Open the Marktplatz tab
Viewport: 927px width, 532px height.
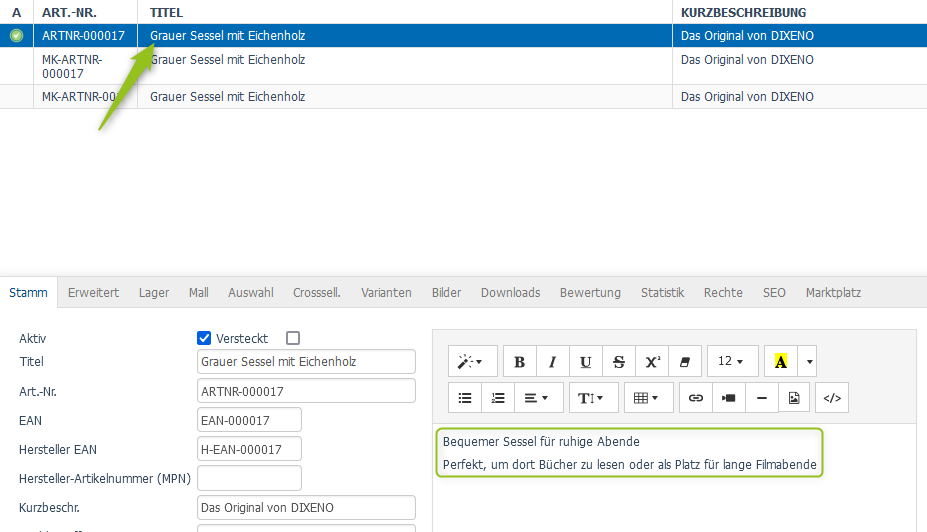pos(833,293)
